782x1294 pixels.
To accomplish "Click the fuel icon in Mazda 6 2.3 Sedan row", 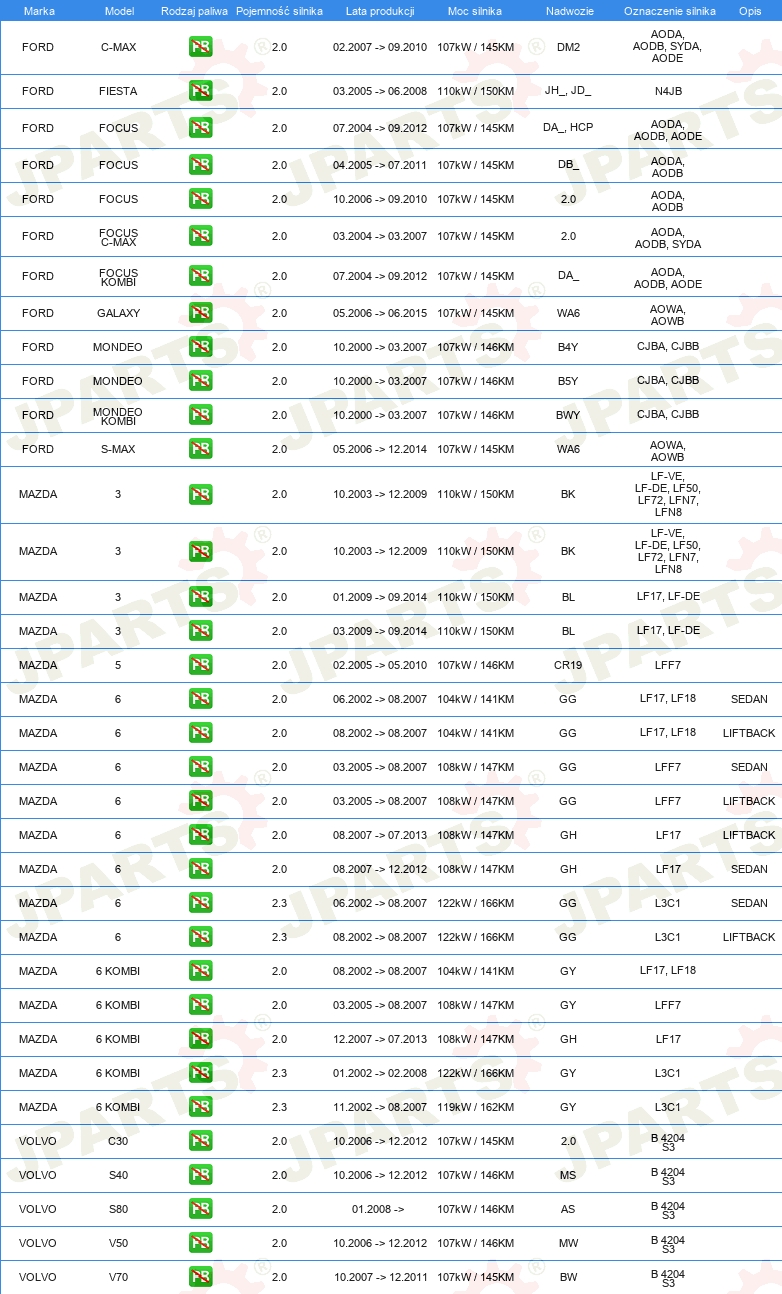I will click(x=201, y=903).
